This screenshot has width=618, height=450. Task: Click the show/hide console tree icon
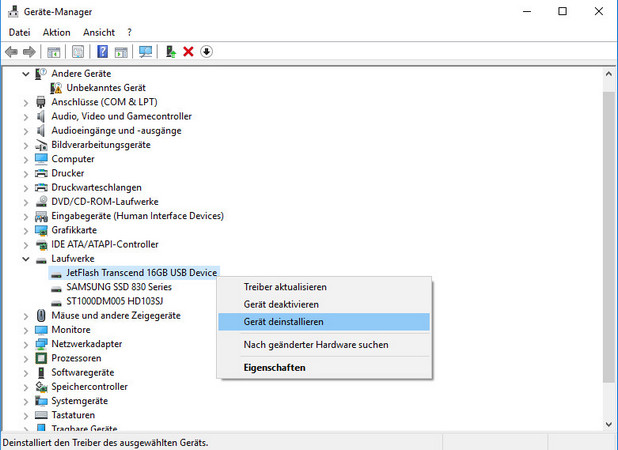(x=54, y=52)
